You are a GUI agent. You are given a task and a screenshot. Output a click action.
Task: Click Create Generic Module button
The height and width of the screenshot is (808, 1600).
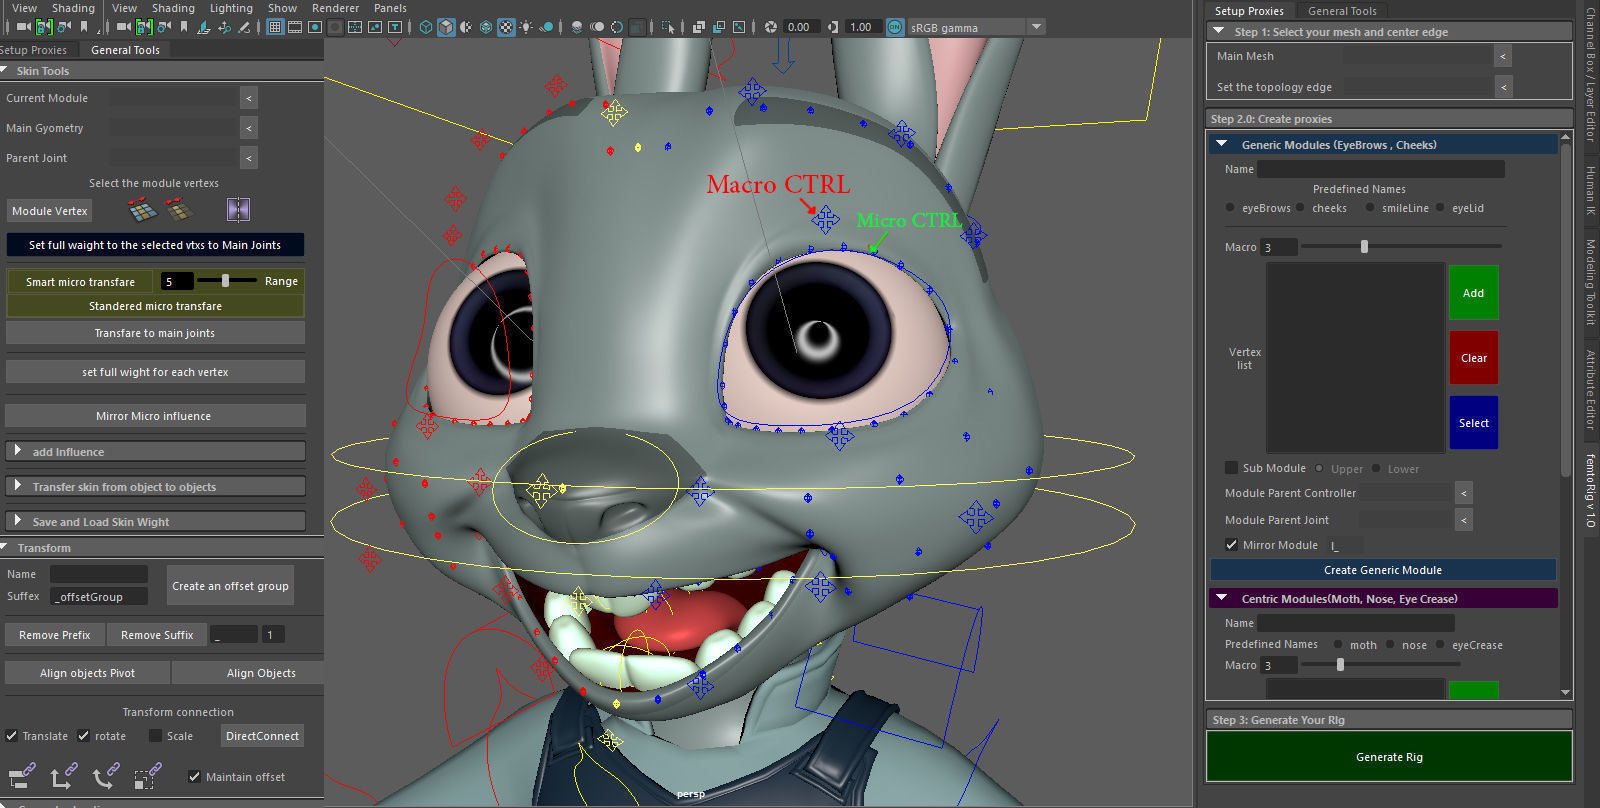(x=1383, y=570)
